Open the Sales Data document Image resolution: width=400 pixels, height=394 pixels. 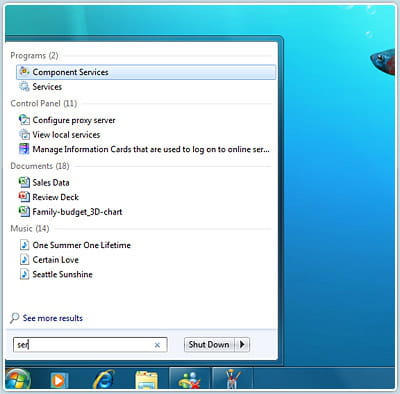click(51, 182)
